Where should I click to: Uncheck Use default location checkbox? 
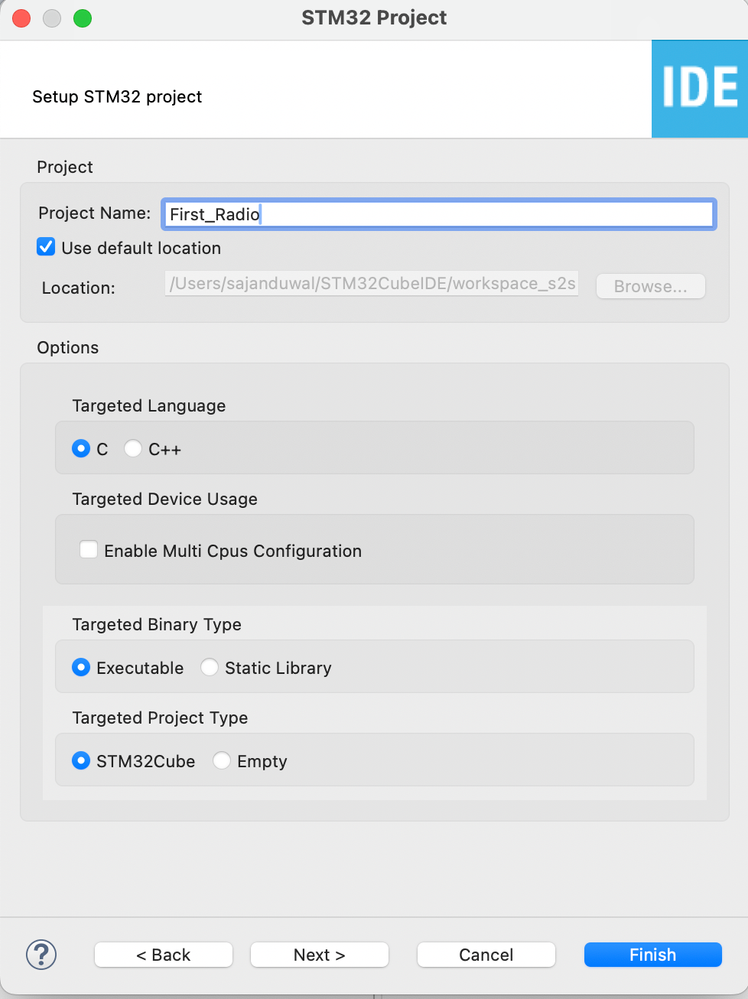pos(46,248)
